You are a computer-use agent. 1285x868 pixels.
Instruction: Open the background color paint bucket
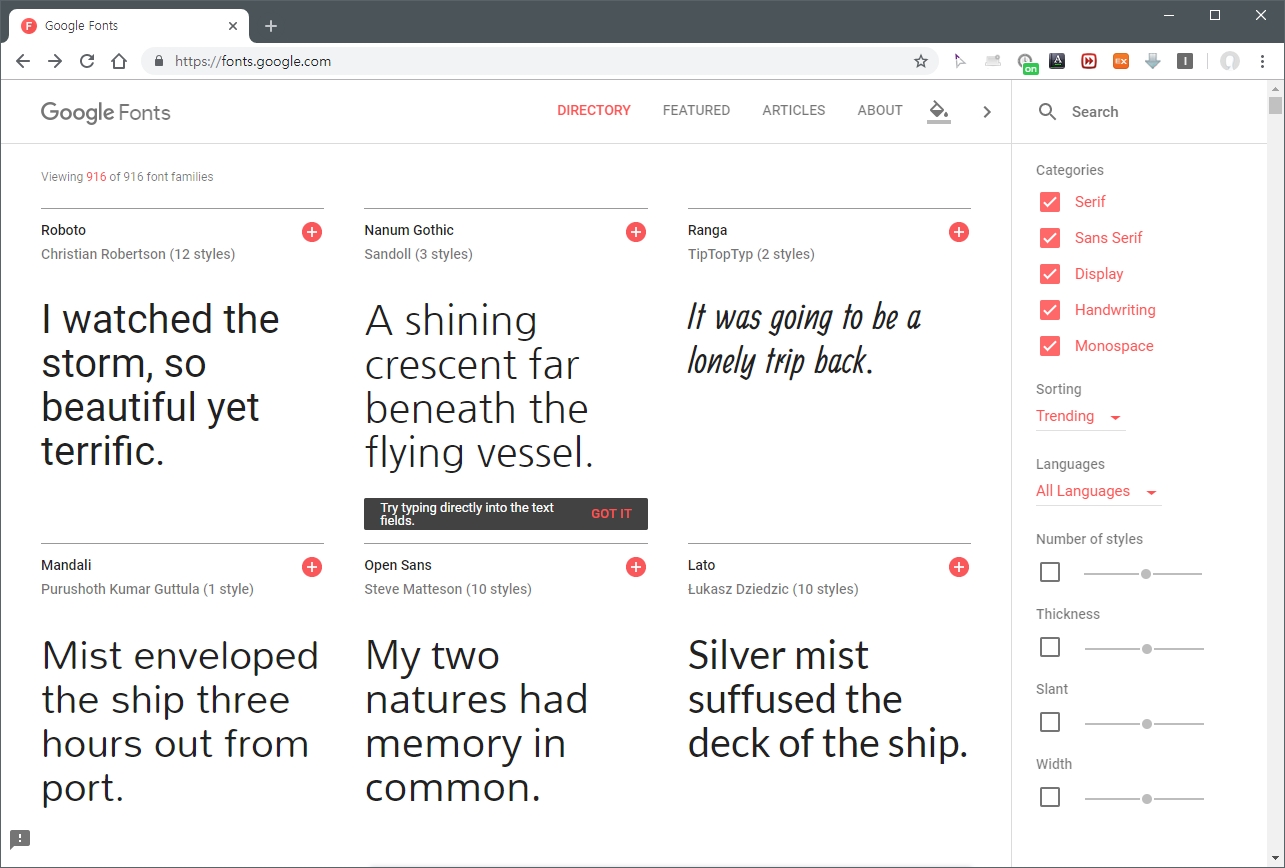click(x=938, y=111)
